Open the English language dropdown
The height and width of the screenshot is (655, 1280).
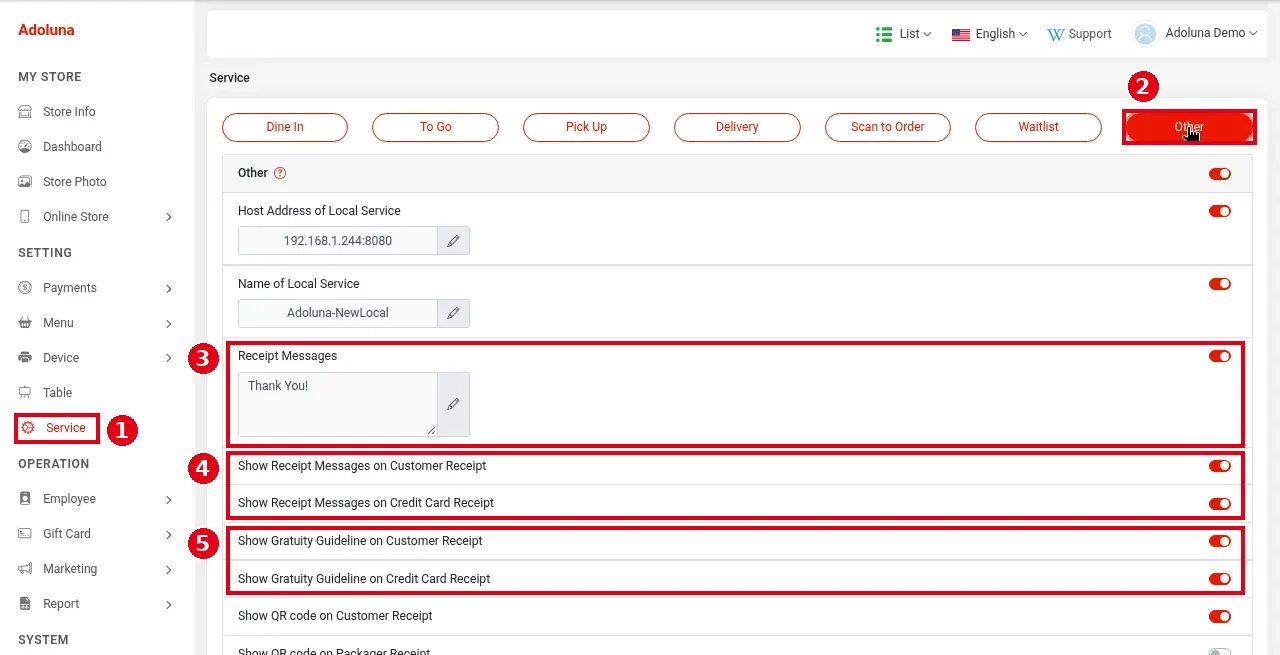(x=990, y=34)
